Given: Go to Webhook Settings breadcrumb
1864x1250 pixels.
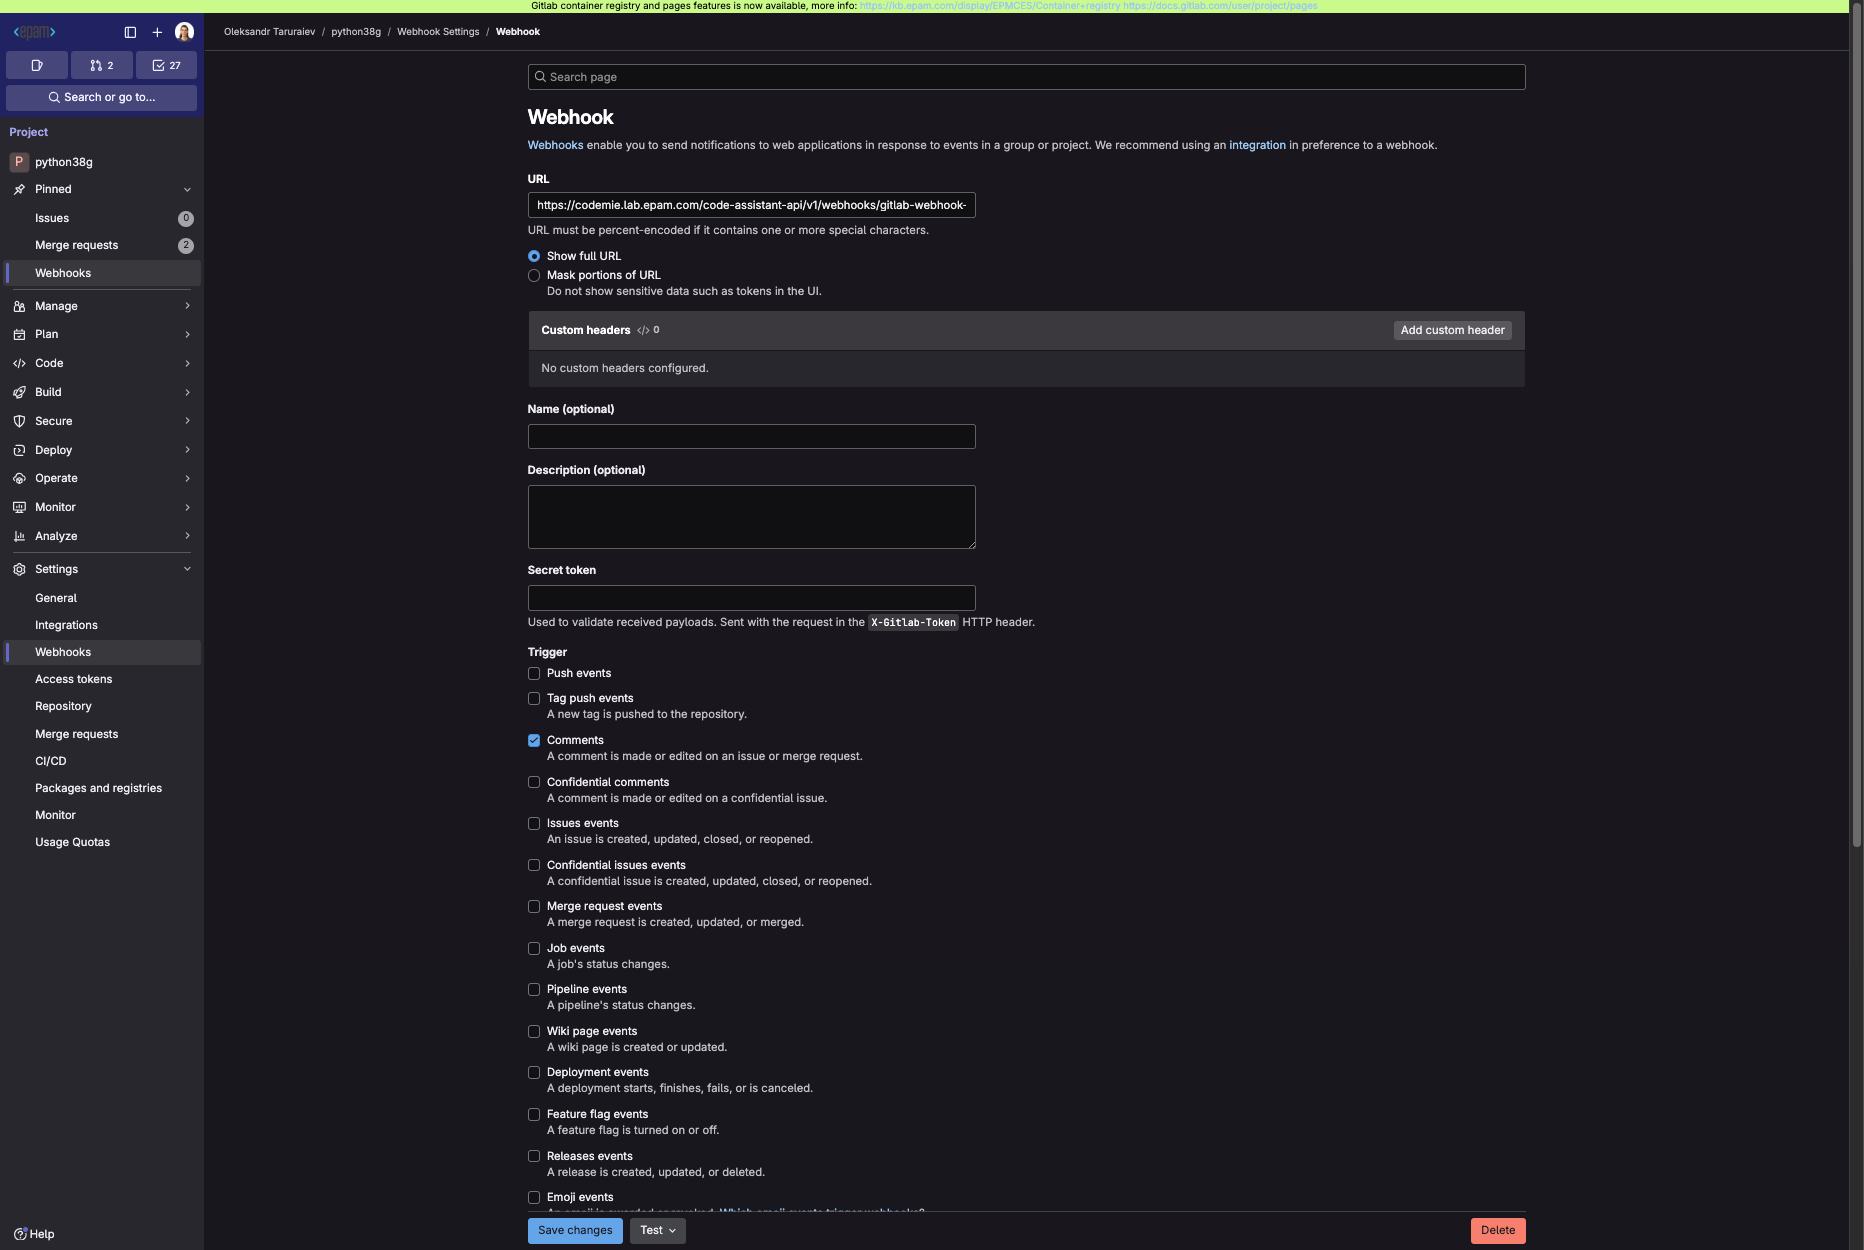Looking at the screenshot, I should point(438,31).
